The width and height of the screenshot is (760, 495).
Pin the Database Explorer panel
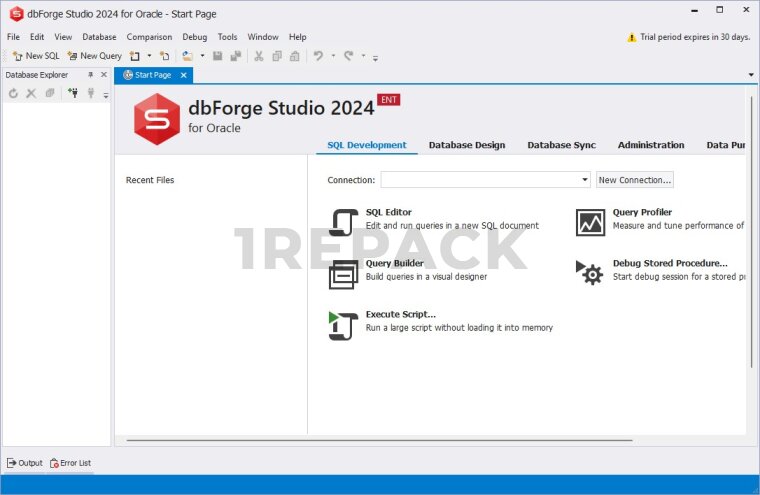point(90,75)
